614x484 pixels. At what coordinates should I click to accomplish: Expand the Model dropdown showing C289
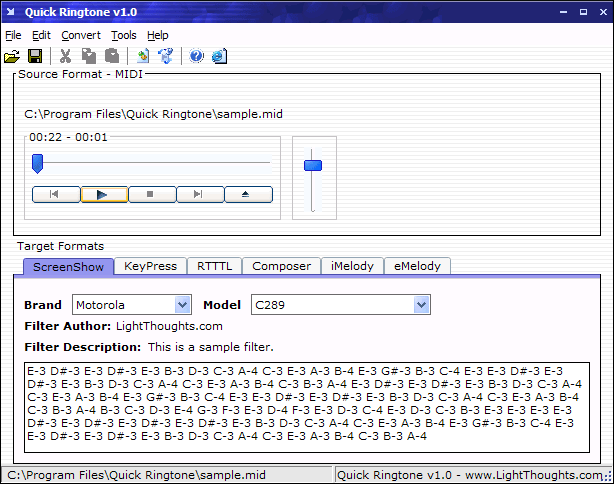pos(421,305)
